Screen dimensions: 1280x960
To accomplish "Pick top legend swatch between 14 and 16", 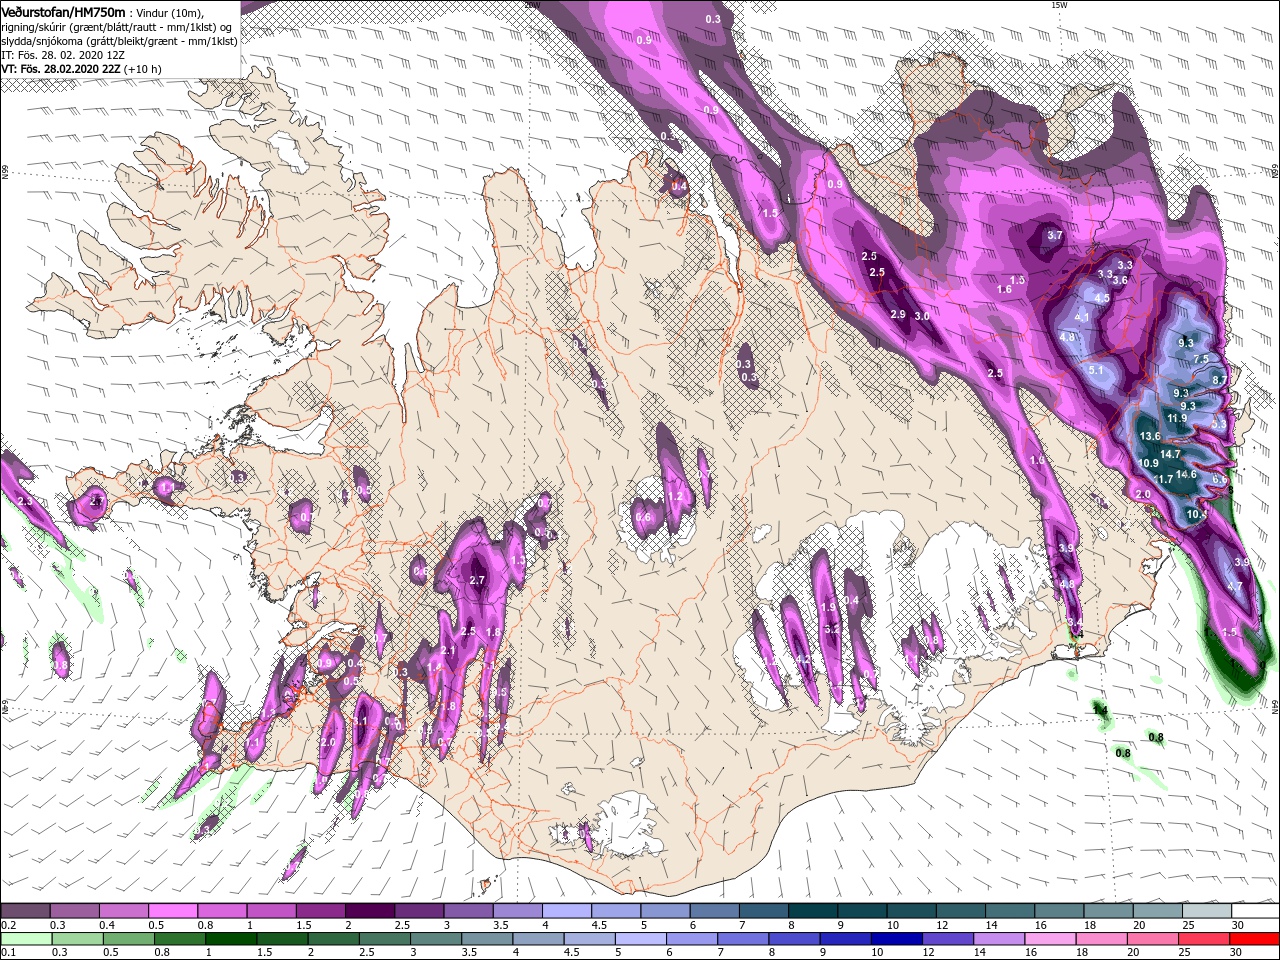I will click(1009, 911).
